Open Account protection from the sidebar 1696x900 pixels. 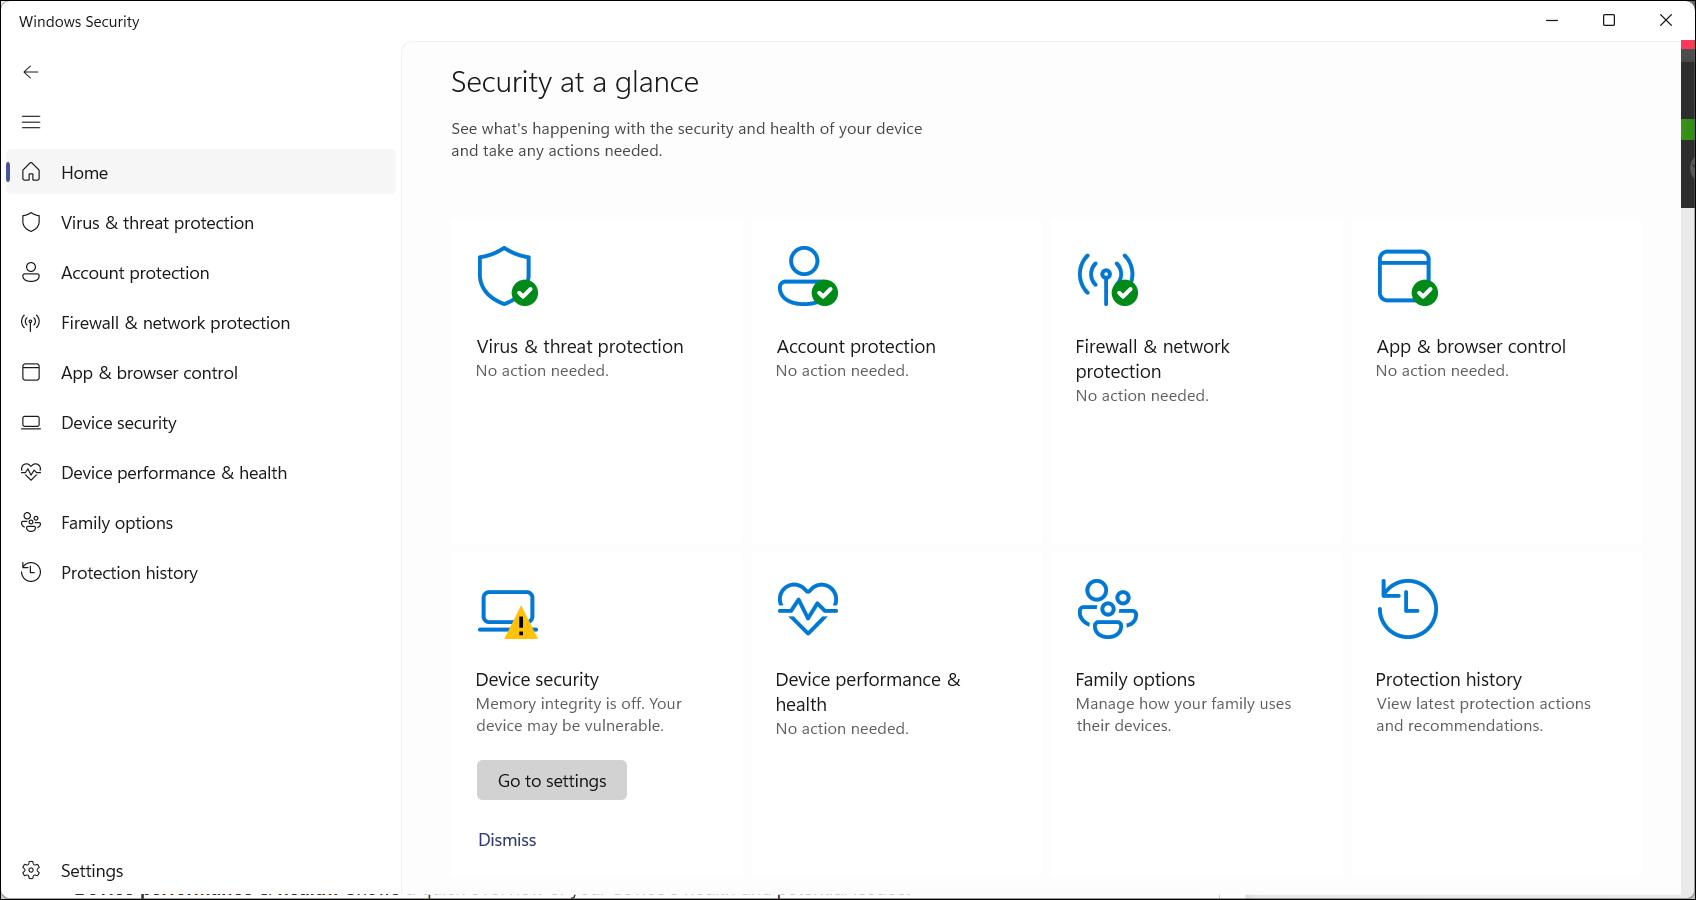tap(135, 273)
